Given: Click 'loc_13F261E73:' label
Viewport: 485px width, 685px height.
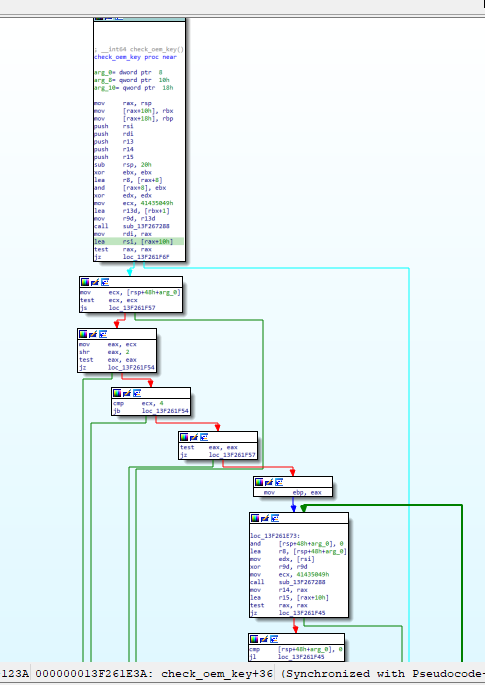Looking at the screenshot, I should click(x=275, y=536).
